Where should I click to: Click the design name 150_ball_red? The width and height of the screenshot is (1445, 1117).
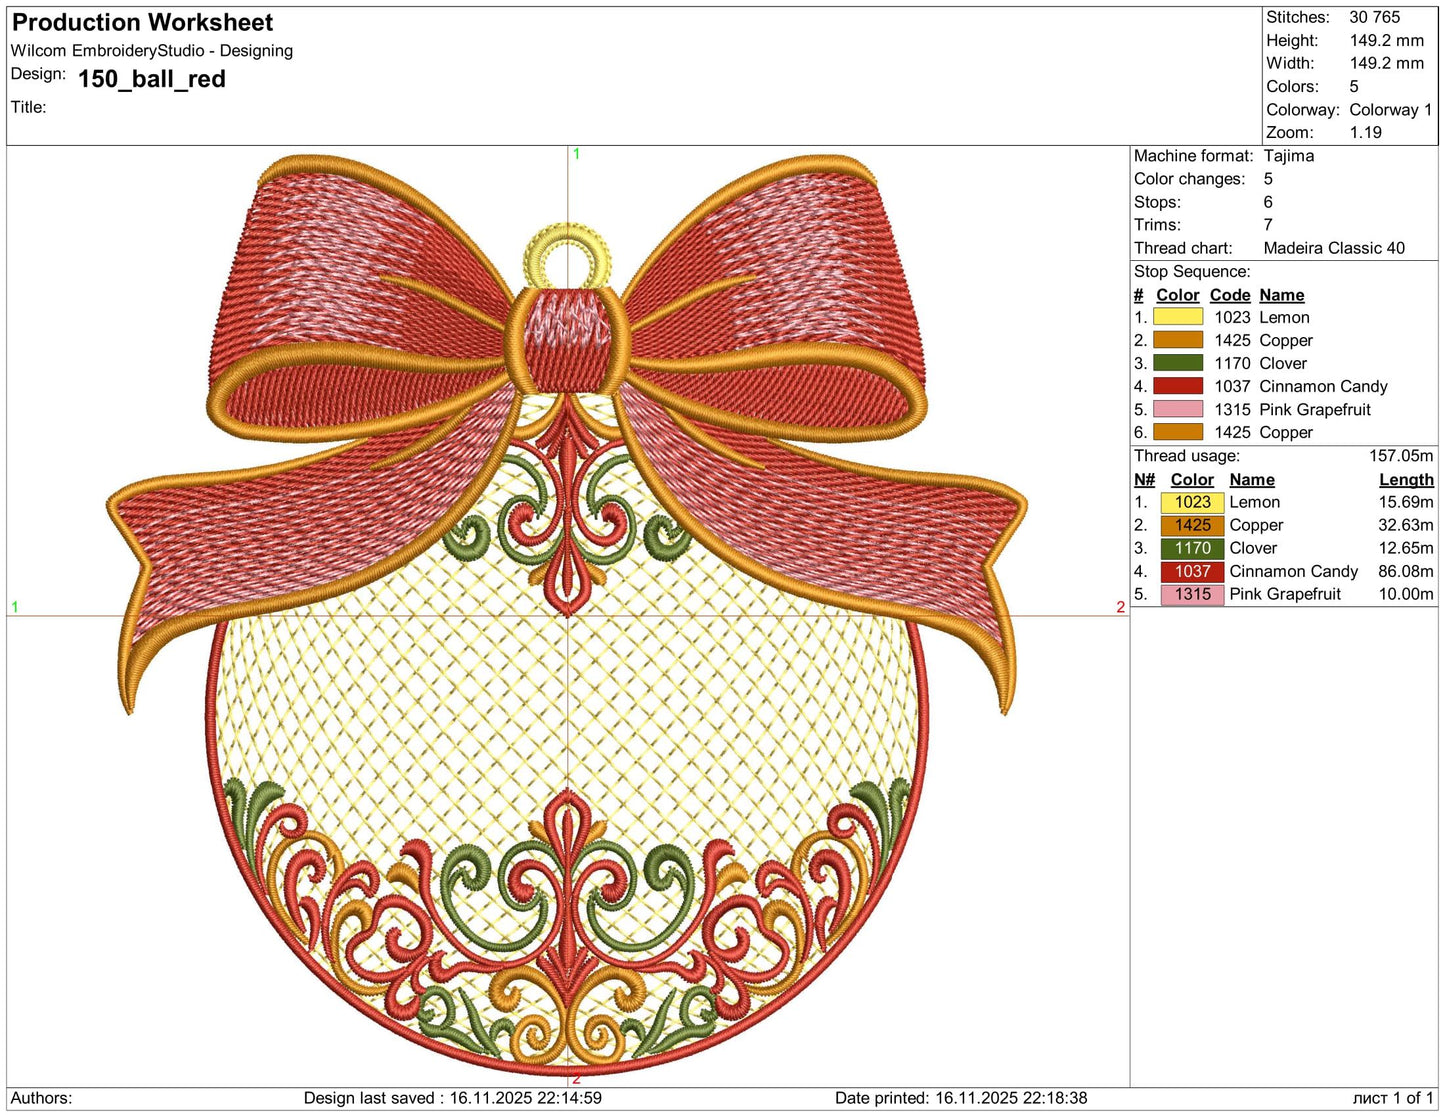point(150,79)
